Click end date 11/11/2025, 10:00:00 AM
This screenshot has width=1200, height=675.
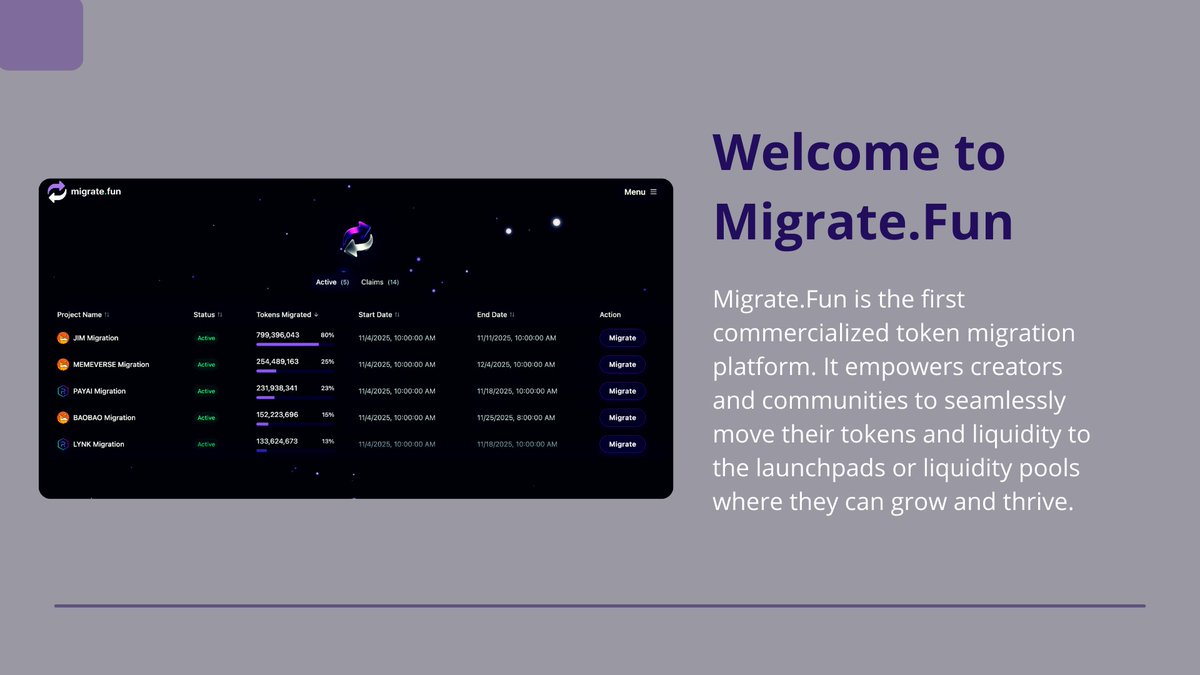coord(516,338)
